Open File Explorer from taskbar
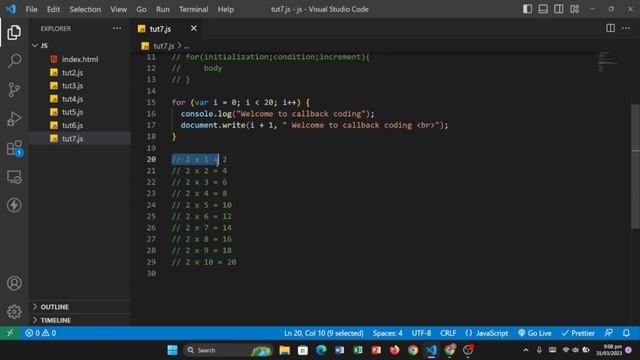This screenshot has width=640, height=360. click(284, 350)
